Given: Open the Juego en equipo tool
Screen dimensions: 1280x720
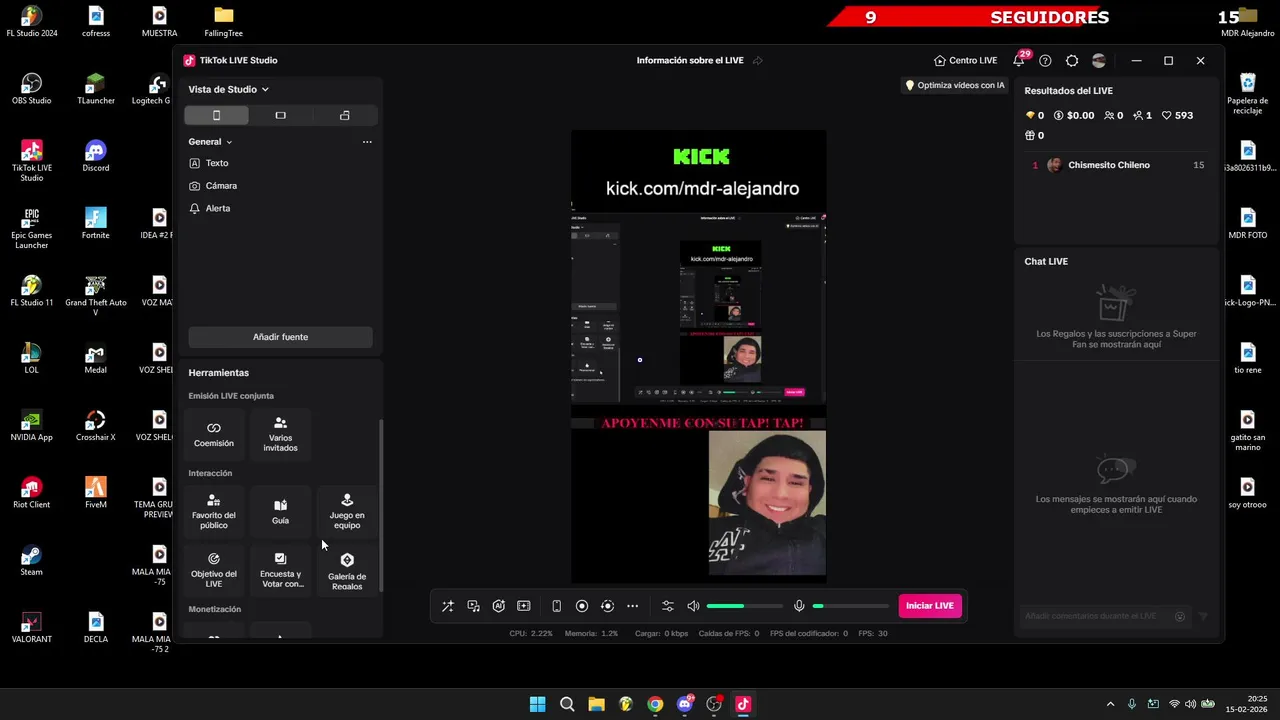Looking at the screenshot, I should 347,511.
